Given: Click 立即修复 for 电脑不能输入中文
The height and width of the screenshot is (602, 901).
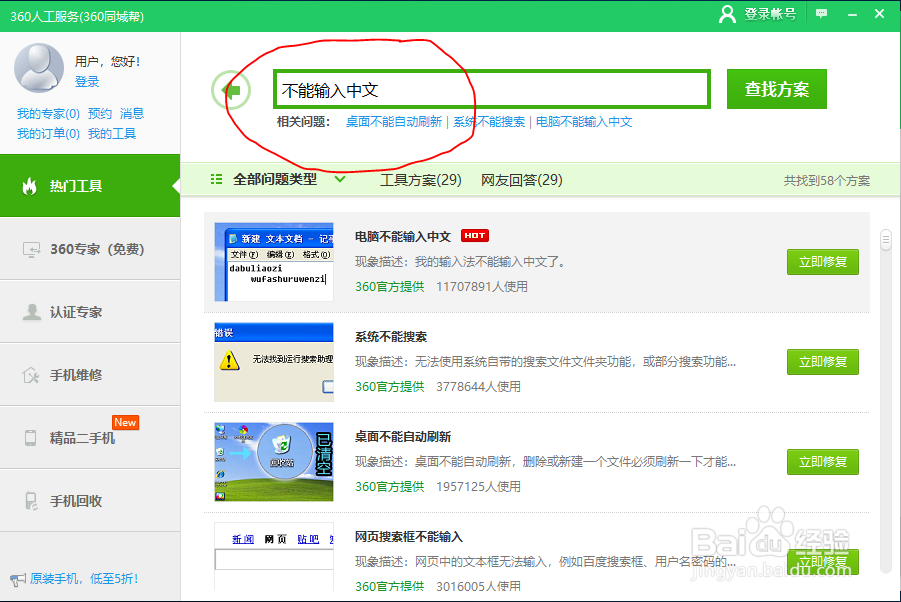Looking at the screenshot, I should pyautogui.click(x=822, y=262).
